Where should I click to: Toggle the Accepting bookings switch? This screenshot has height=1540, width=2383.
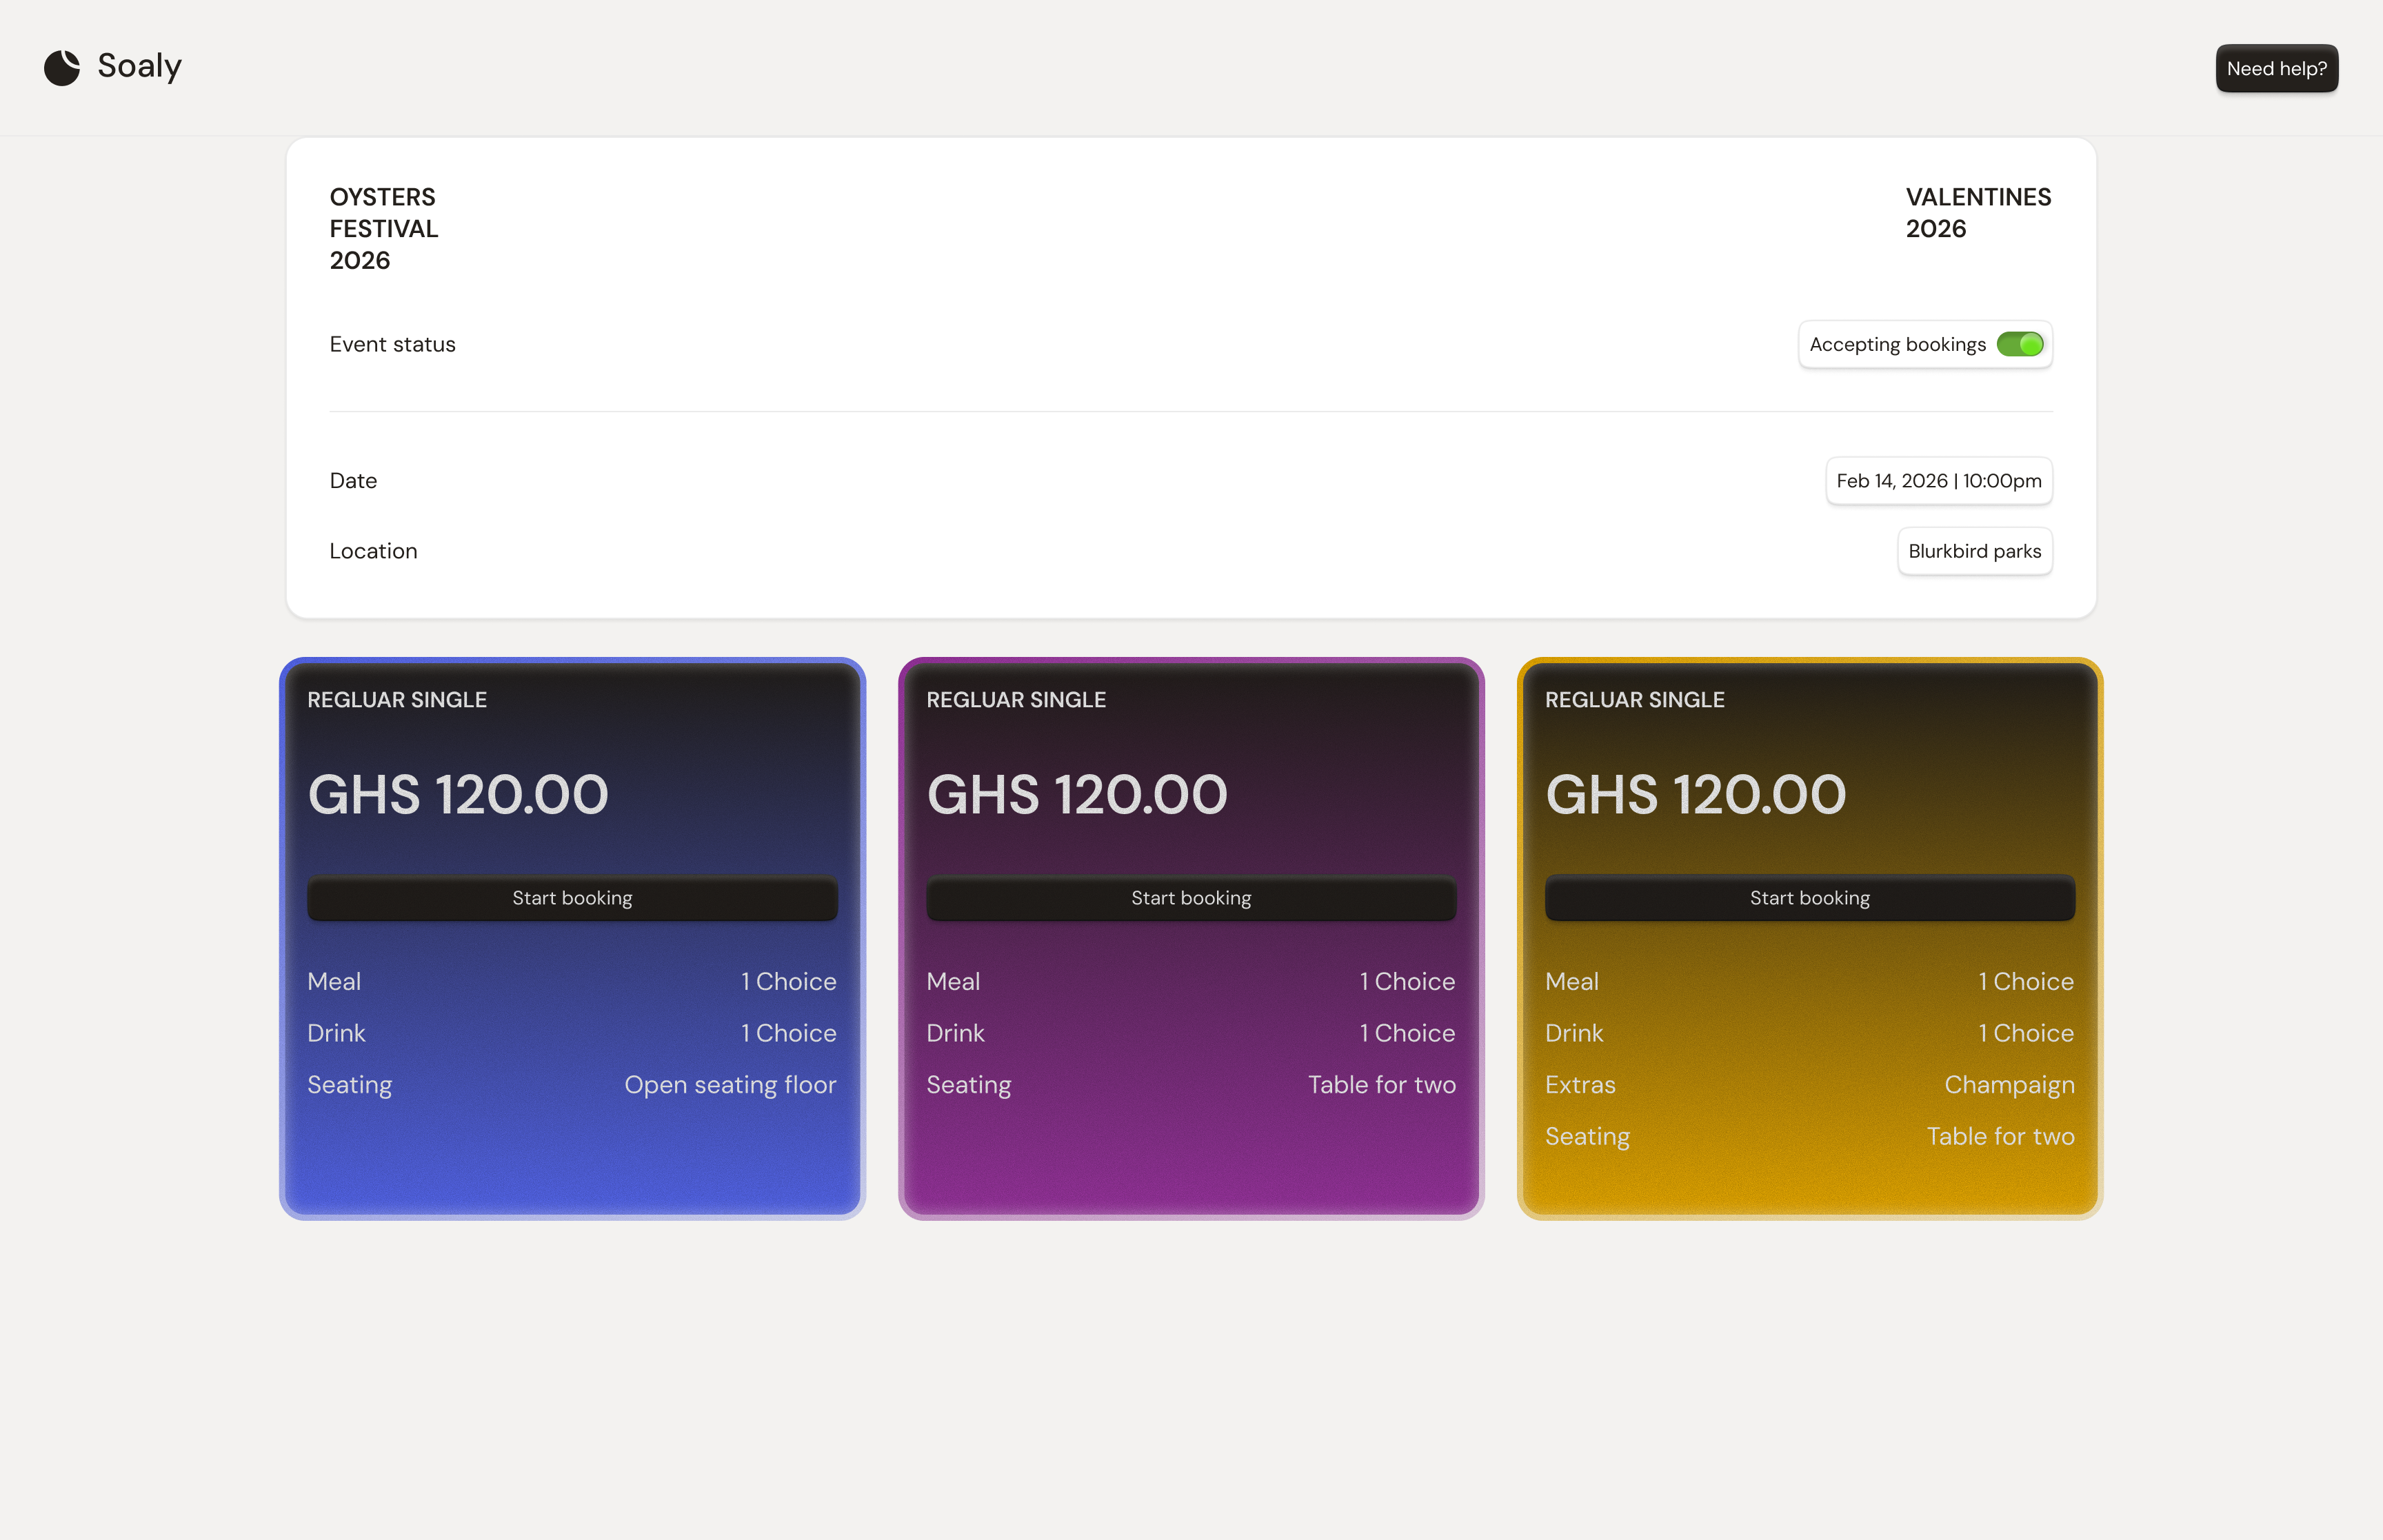click(2019, 344)
